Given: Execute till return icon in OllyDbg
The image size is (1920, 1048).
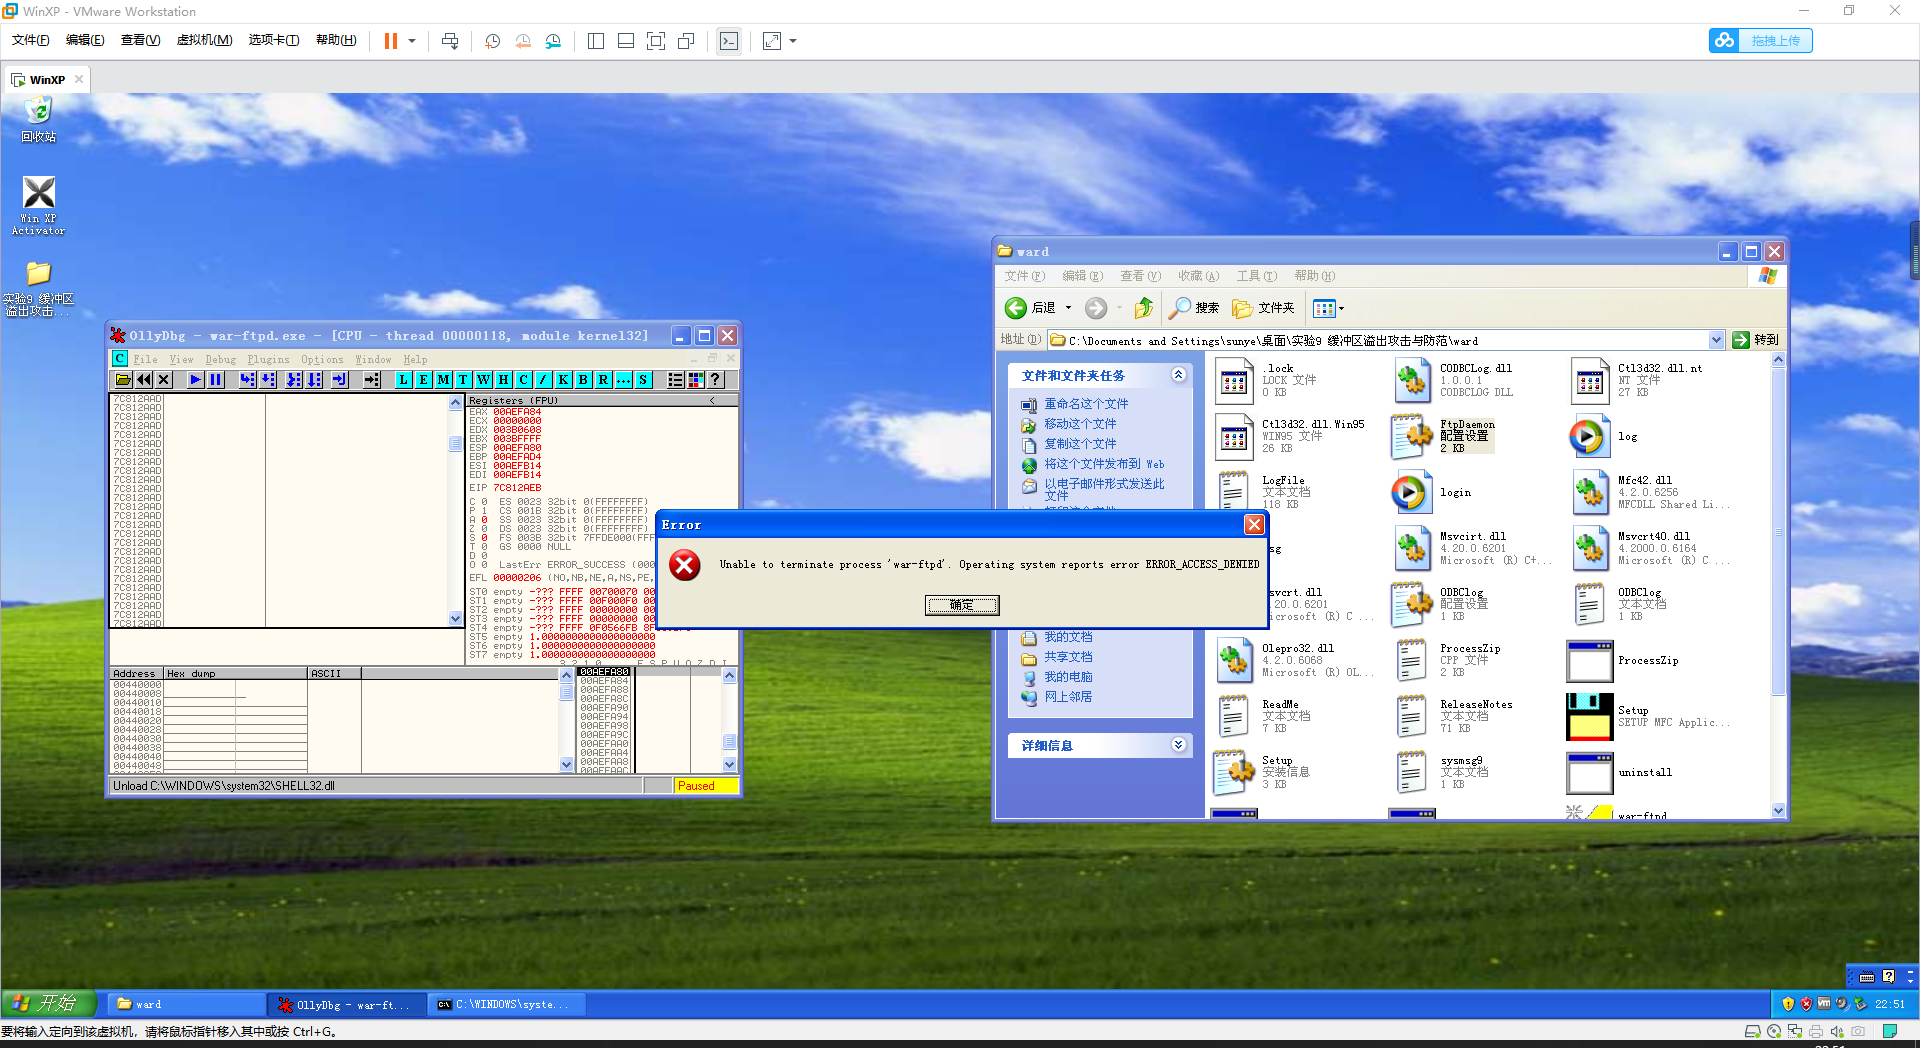Looking at the screenshot, I should coord(340,380).
